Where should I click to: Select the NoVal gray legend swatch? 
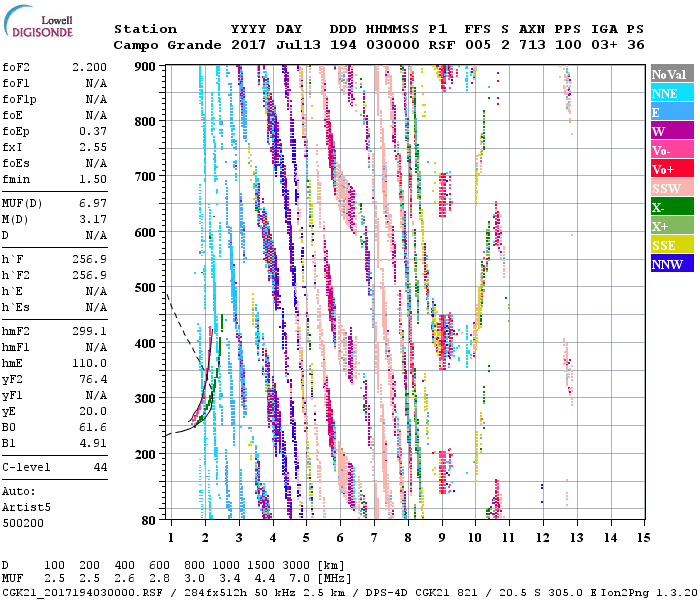[672, 74]
